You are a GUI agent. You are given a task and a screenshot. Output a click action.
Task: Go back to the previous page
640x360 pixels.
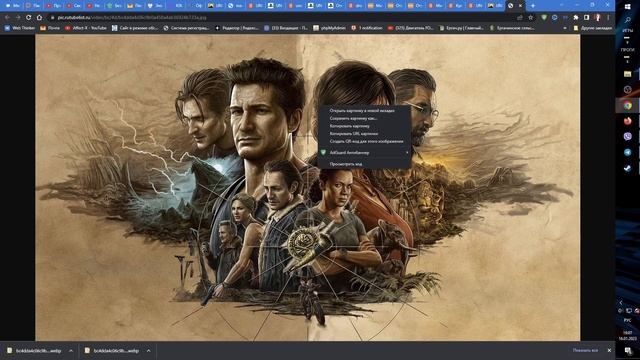click(x=7, y=18)
